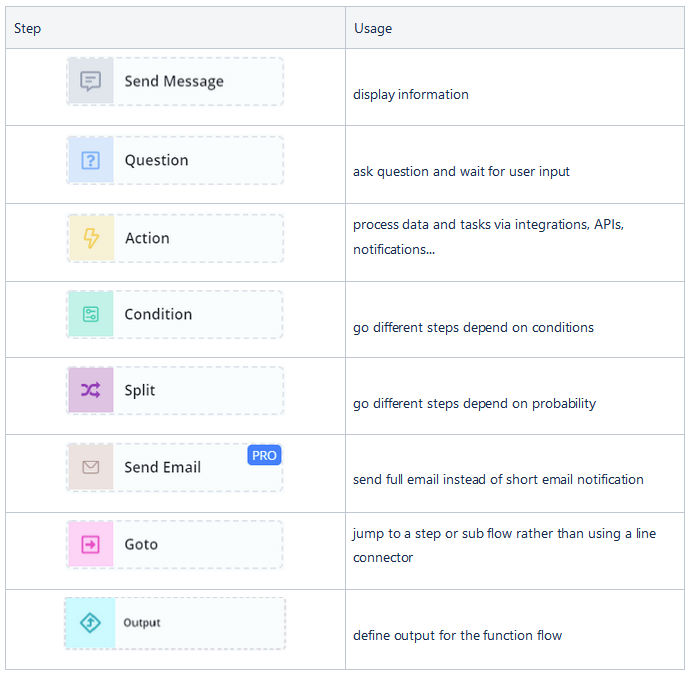Click the Question mark step icon
The width and height of the screenshot is (693, 676).
91,160
